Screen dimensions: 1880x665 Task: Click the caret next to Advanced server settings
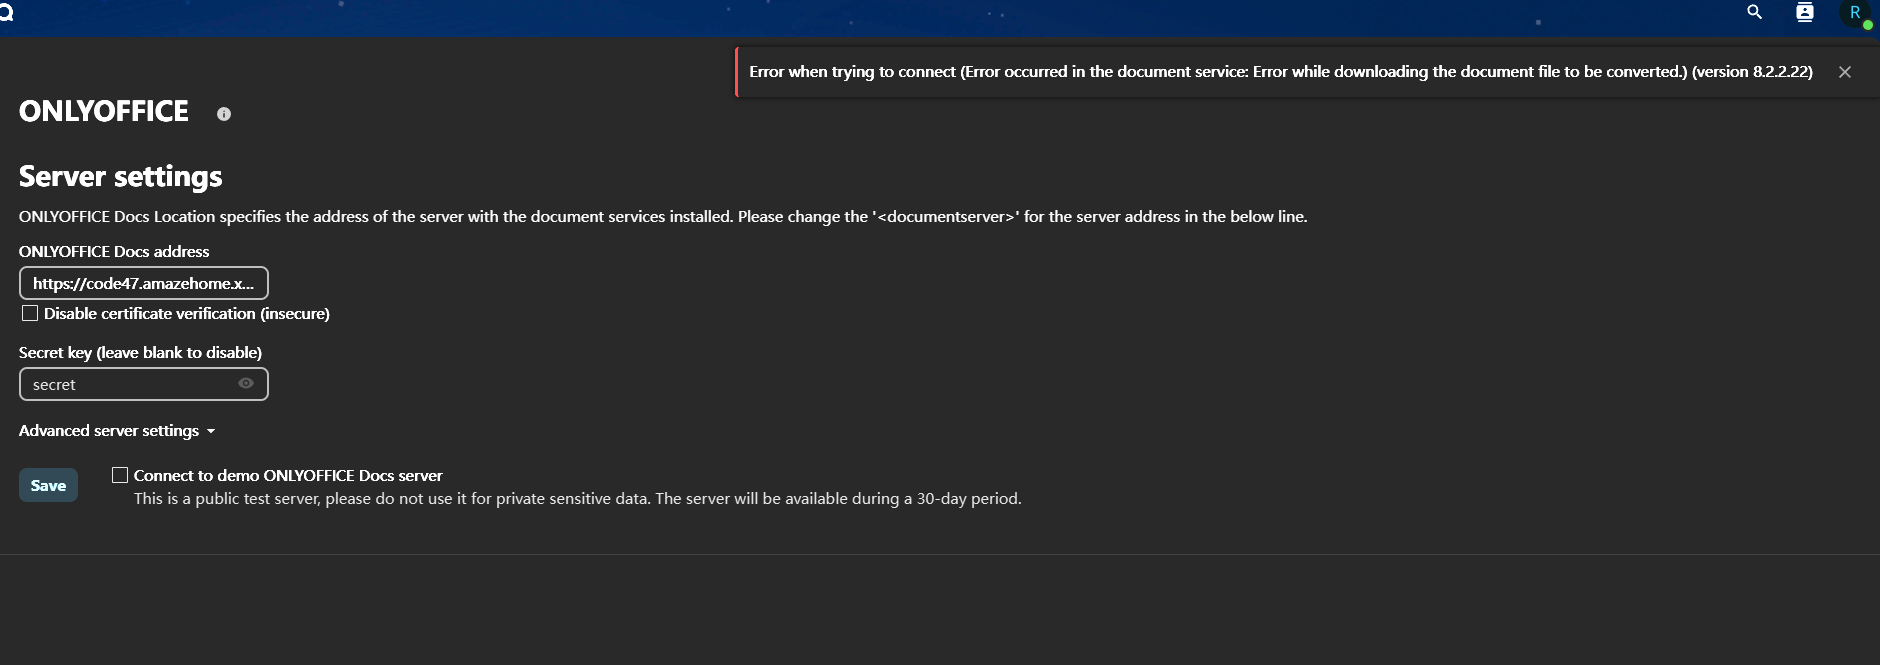tap(211, 432)
